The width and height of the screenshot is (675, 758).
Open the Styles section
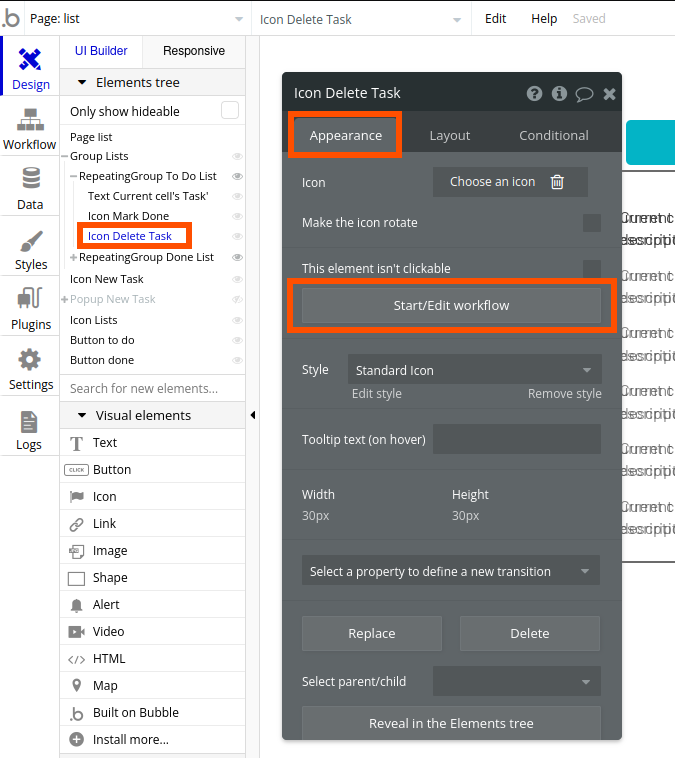[30, 248]
